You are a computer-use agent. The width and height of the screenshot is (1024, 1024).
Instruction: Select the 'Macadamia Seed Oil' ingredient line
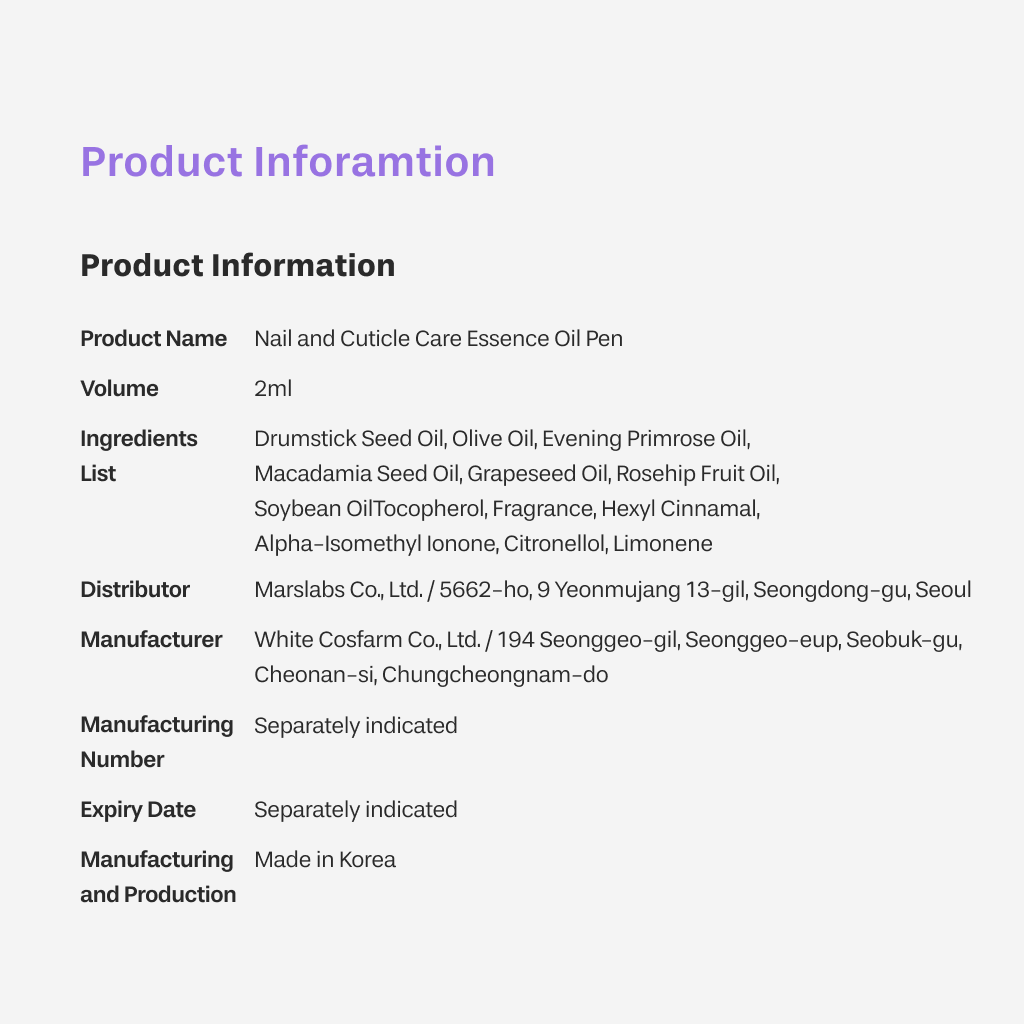click(516, 474)
